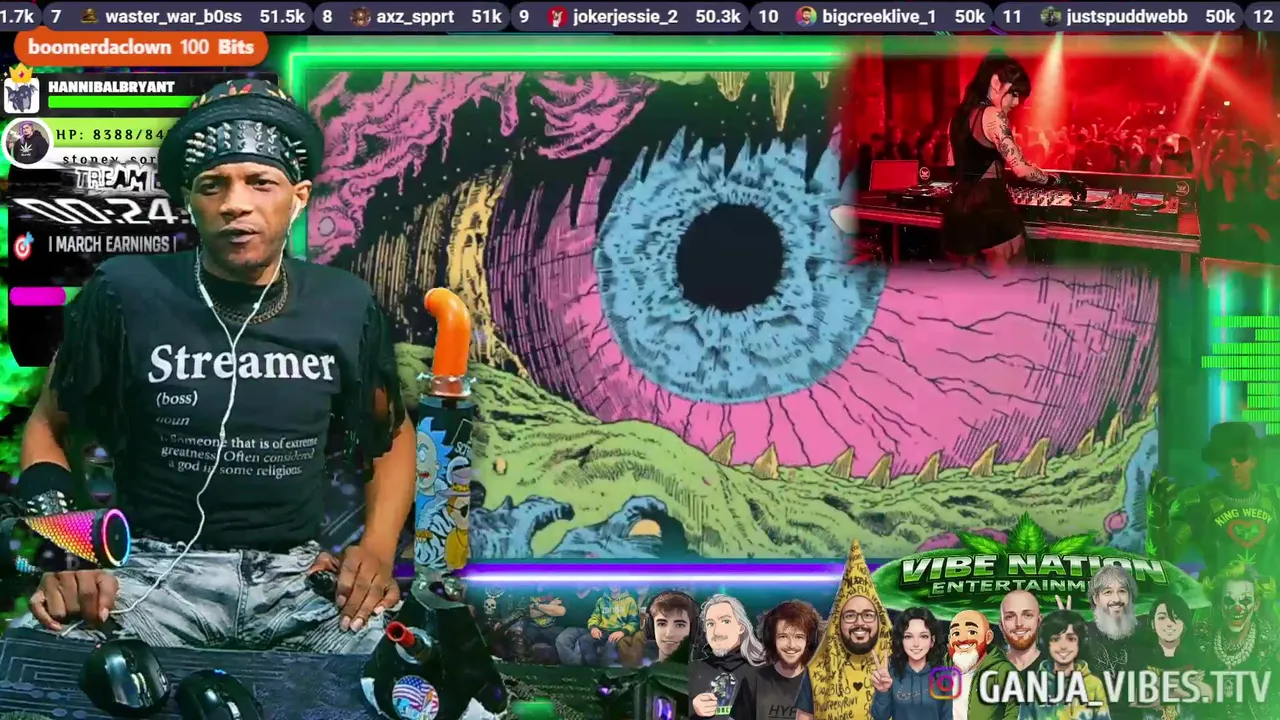Click HANNIBALBRYANT crowned avatar icon
The height and width of the screenshot is (720, 1280).
(21, 91)
